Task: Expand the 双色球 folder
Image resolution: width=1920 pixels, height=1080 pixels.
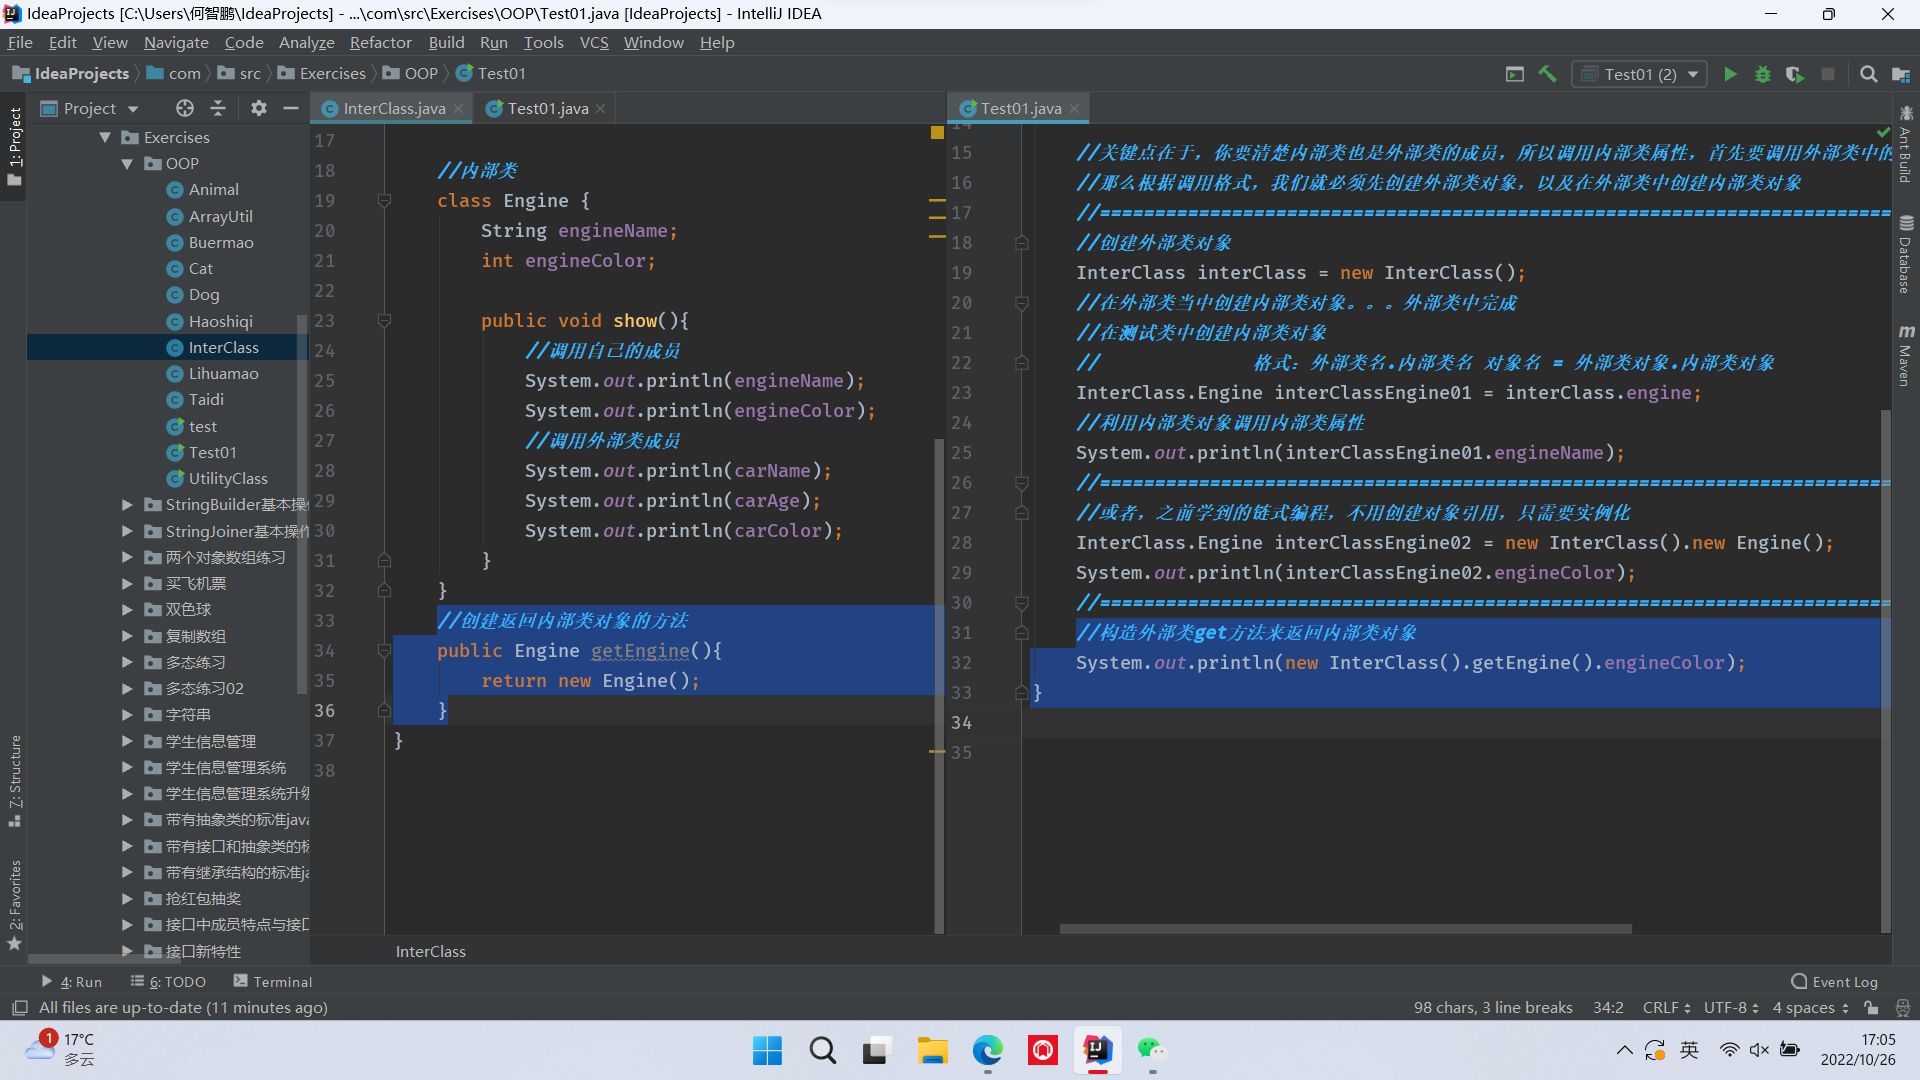Action: (127, 610)
